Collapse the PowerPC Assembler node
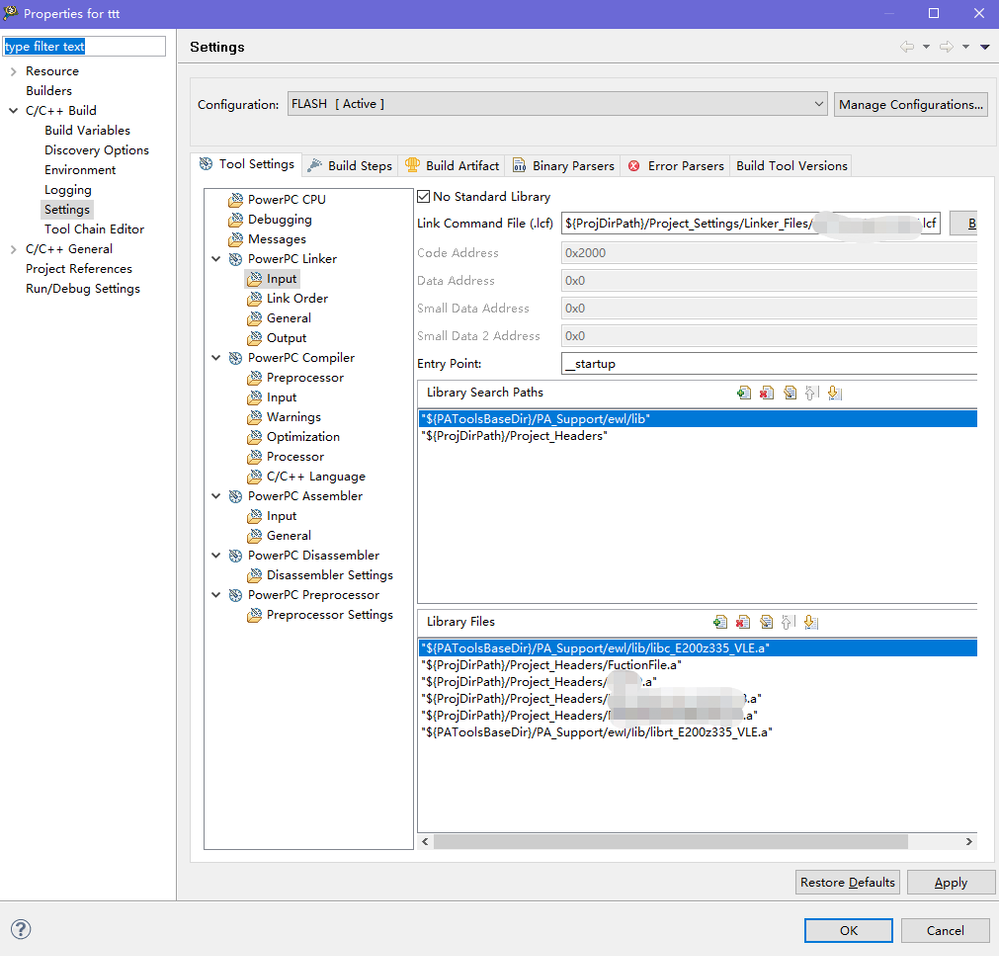 pos(216,496)
